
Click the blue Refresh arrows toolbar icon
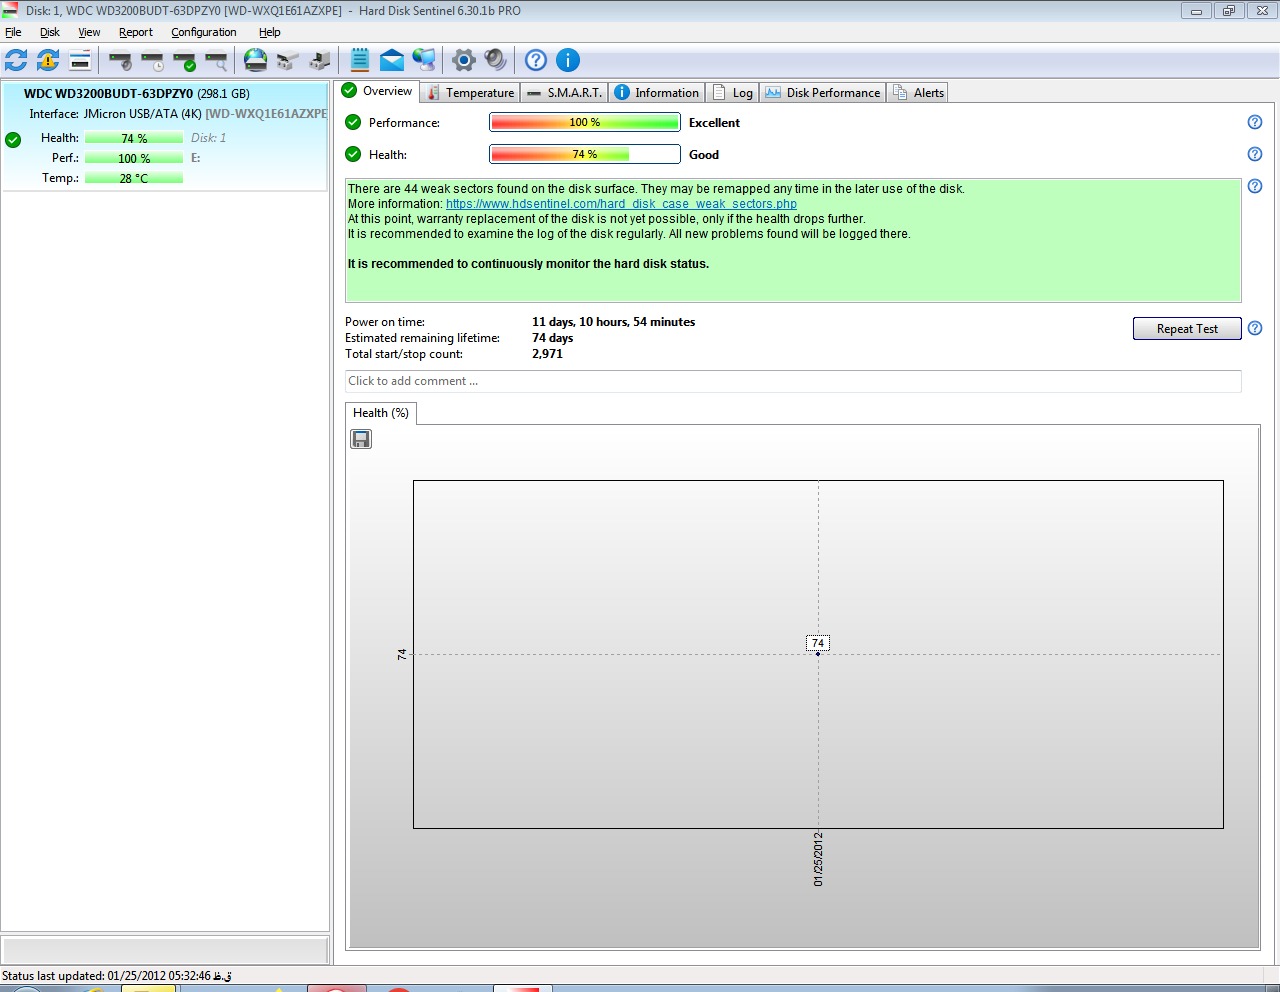pos(16,60)
